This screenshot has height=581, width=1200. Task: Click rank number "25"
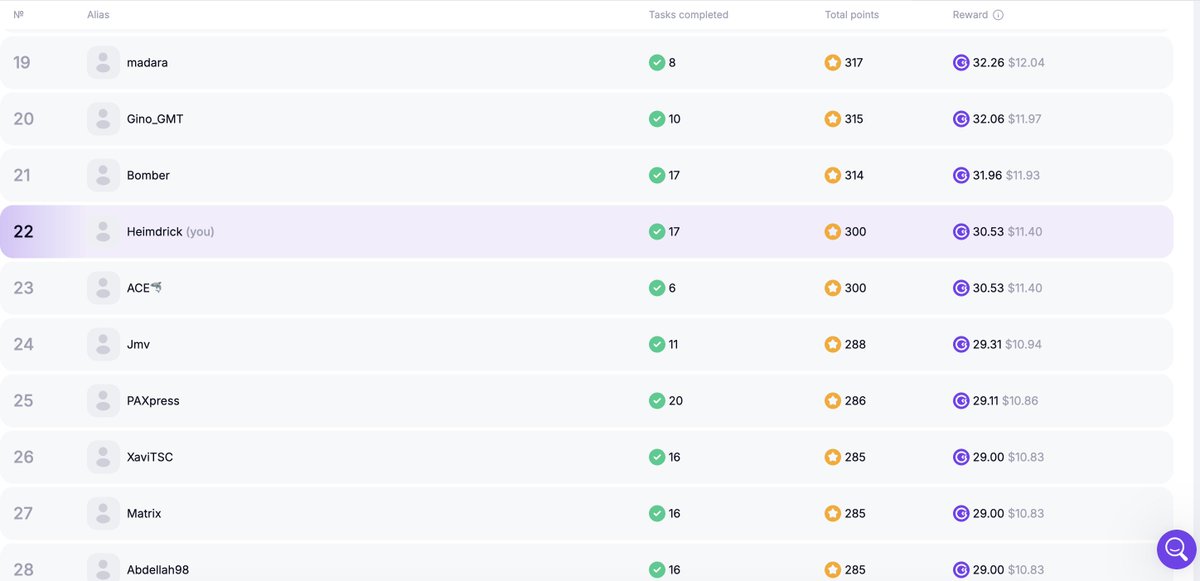click(x=23, y=401)
